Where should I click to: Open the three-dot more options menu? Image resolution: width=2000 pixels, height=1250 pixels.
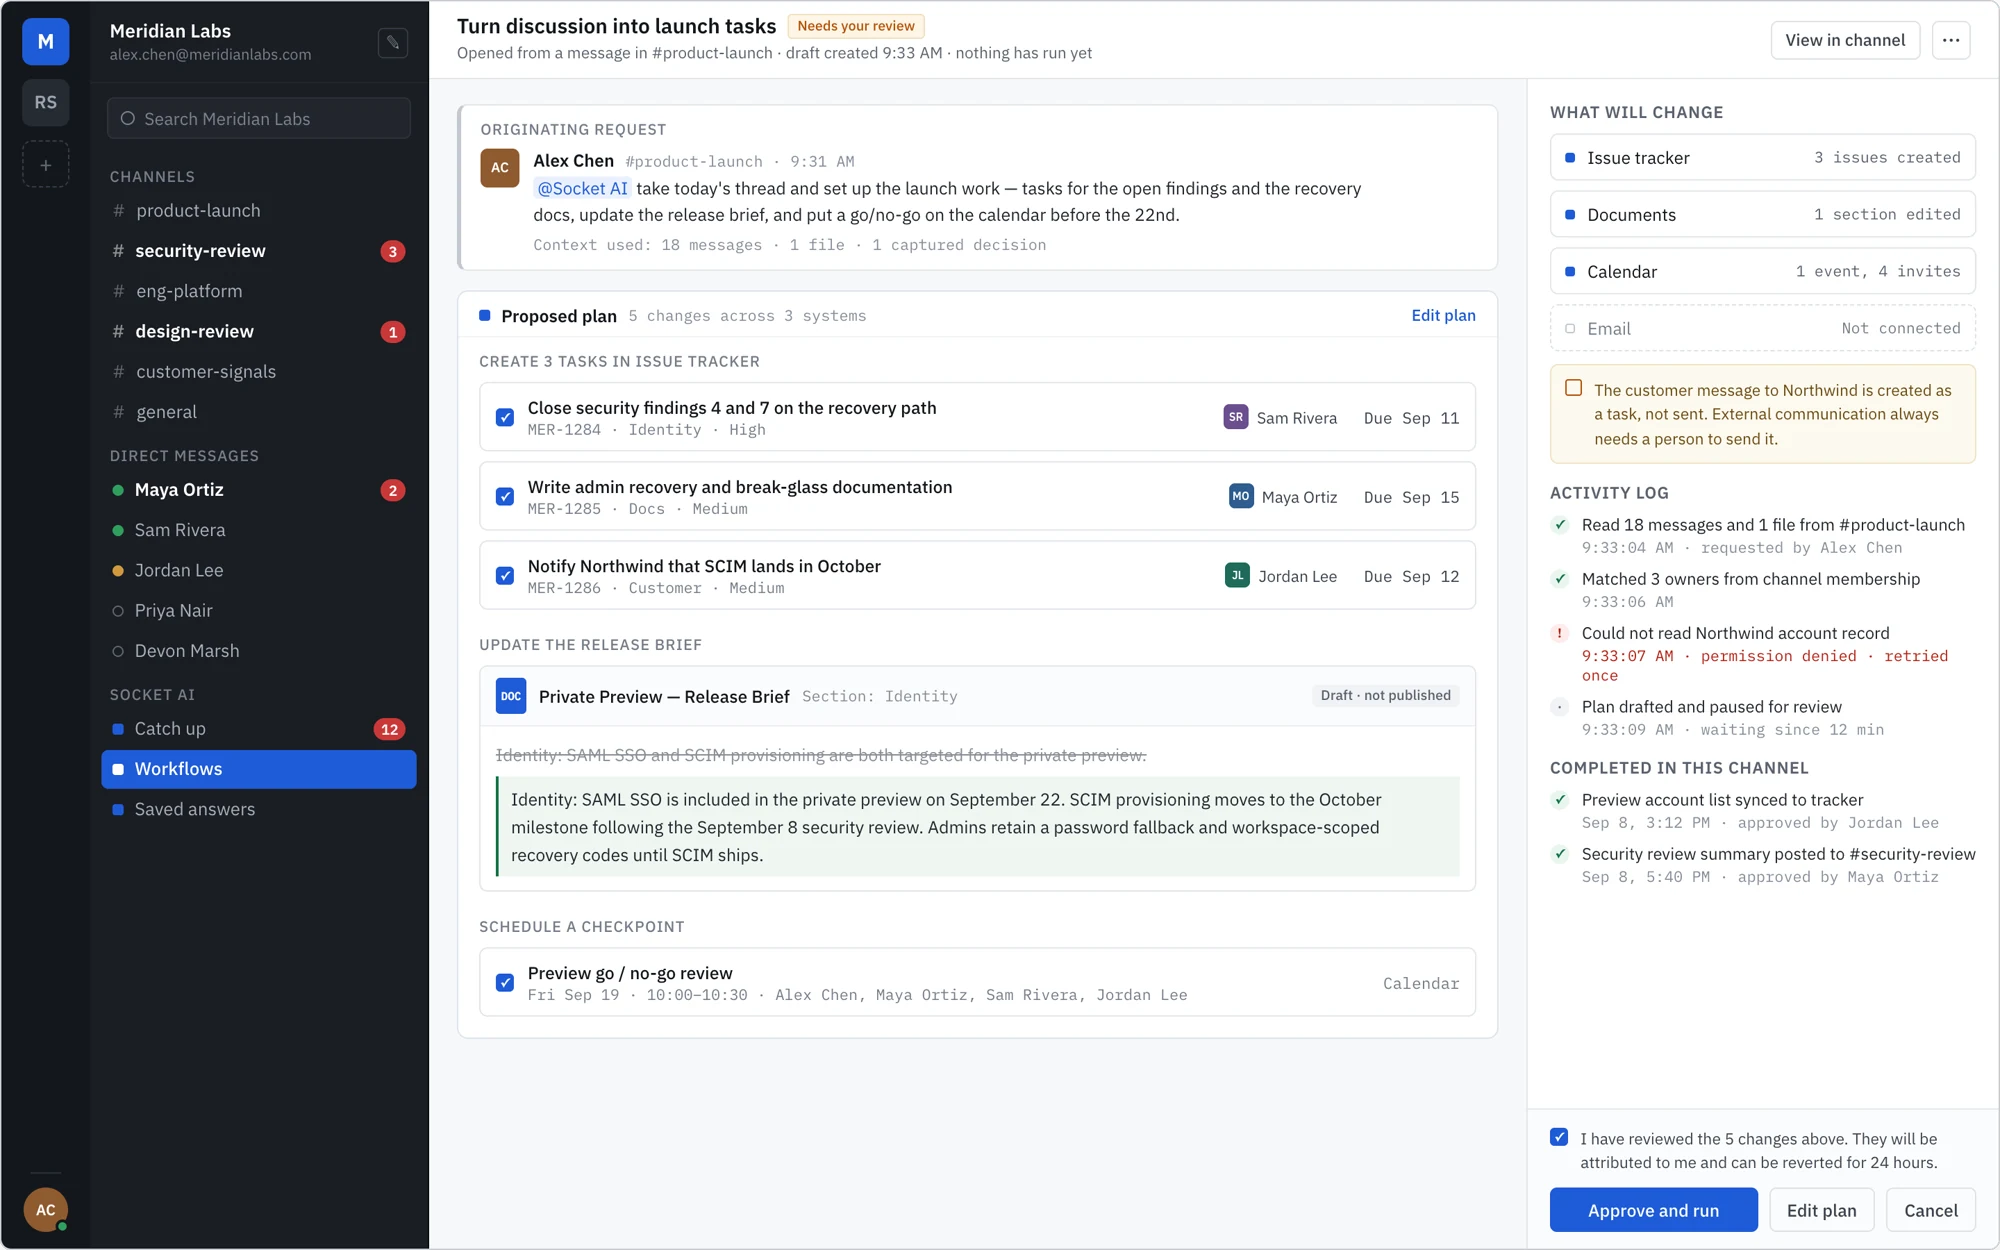click(1951, 40)
